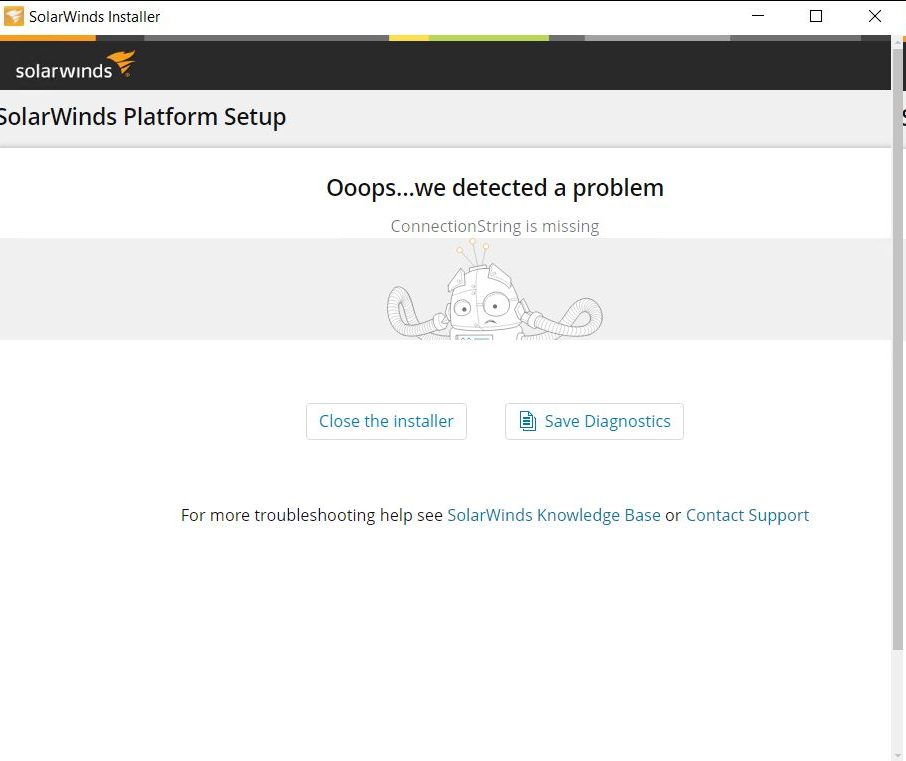Click the 'Ooops...we detected a problem' heading

pos(495,188)
